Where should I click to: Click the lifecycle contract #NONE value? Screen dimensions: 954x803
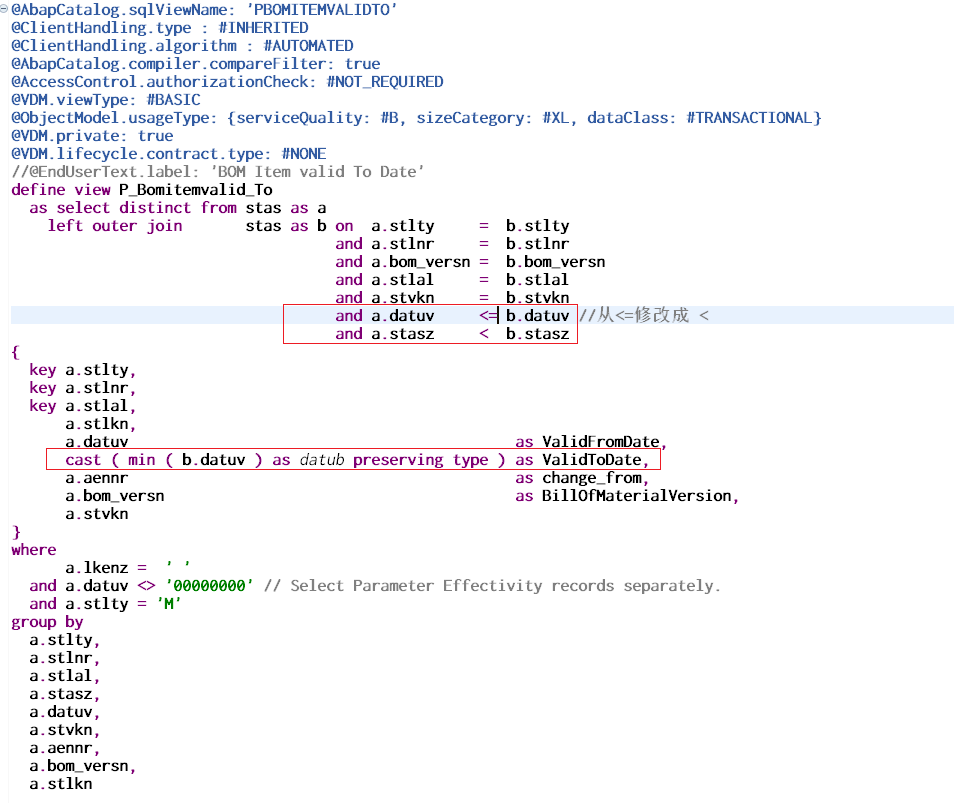coord(304,154)
